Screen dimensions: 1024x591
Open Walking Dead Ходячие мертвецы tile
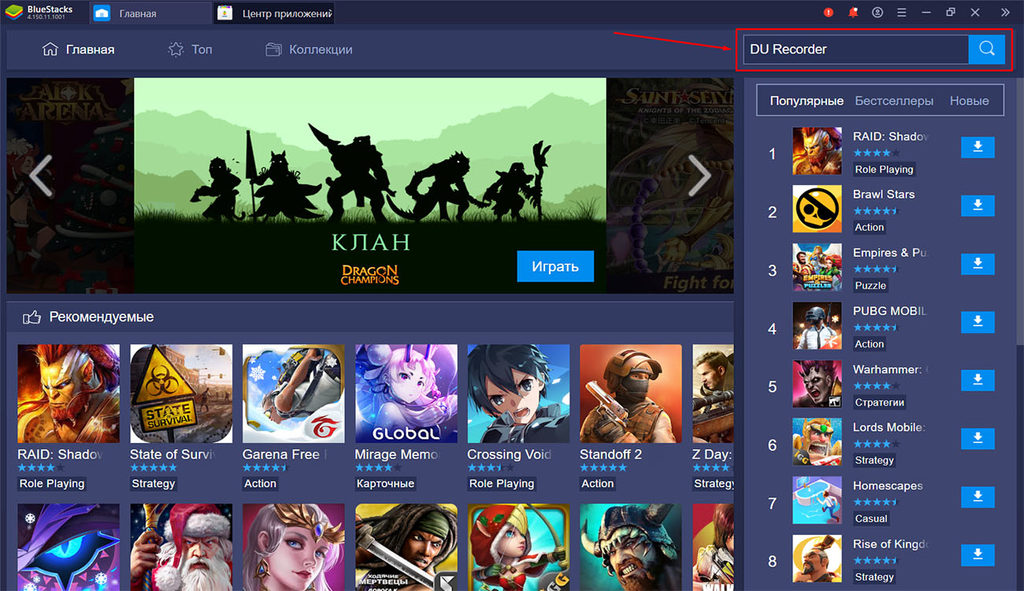point(406,547)
